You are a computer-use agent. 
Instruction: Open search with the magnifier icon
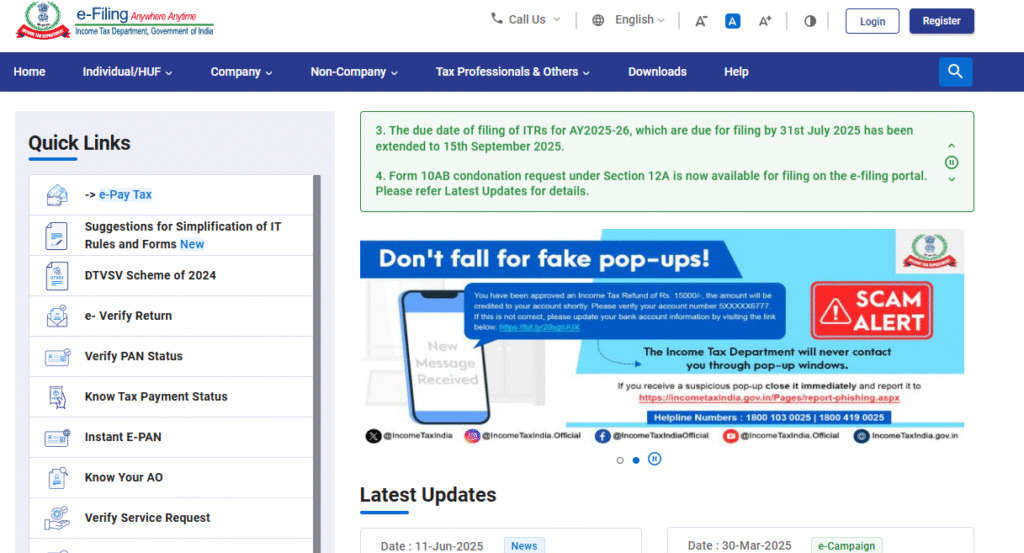tap(955, 72)
